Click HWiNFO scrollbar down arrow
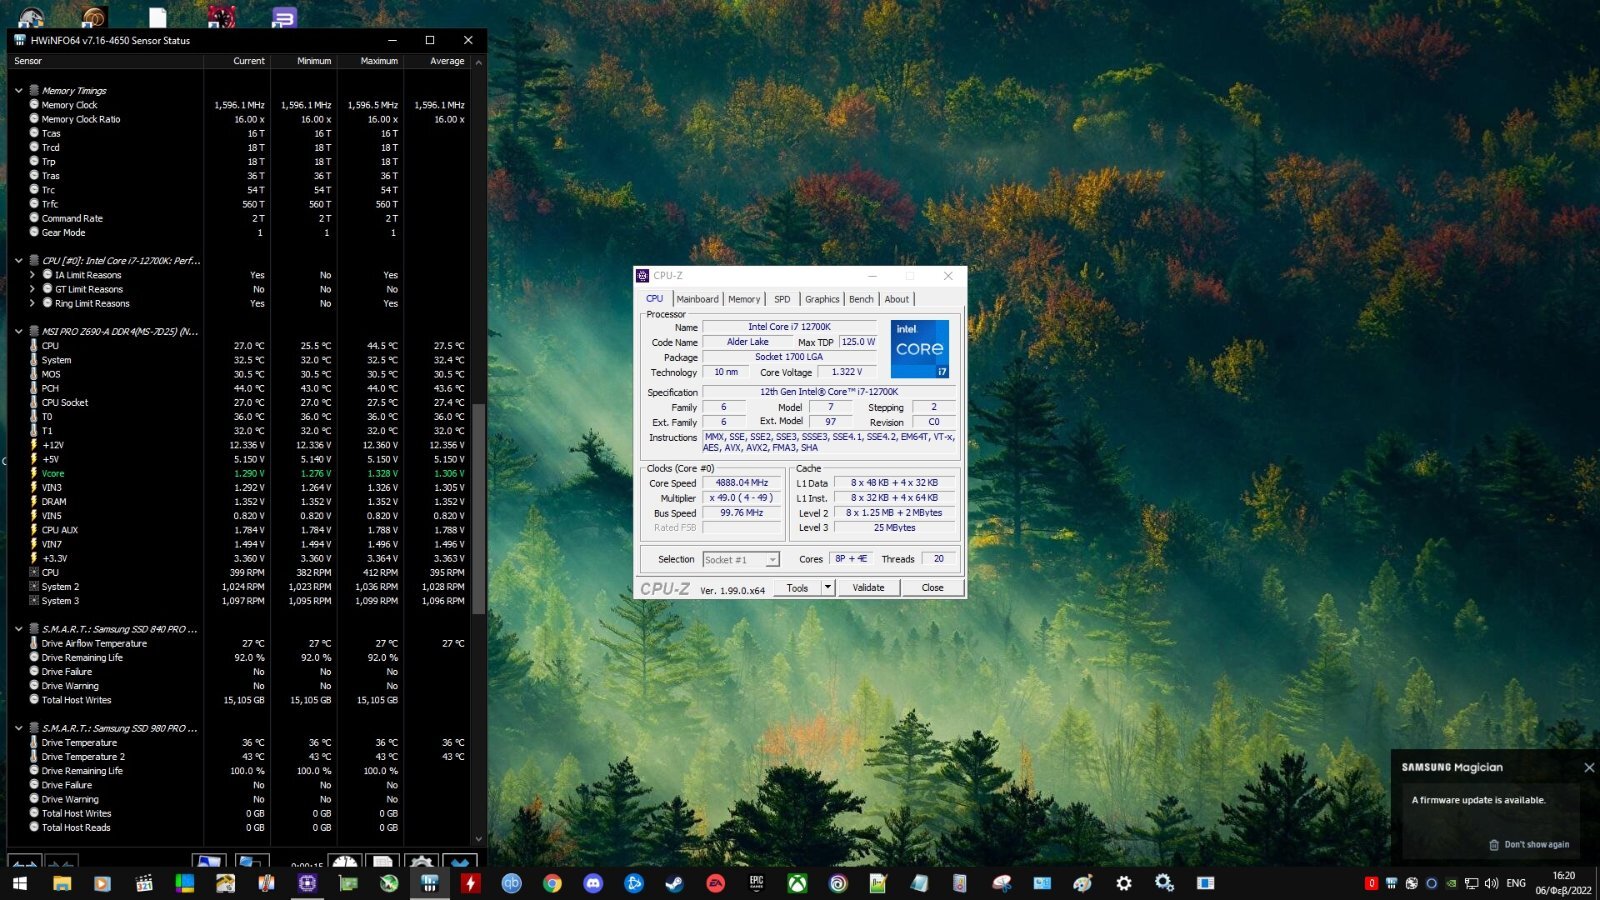 479,839
